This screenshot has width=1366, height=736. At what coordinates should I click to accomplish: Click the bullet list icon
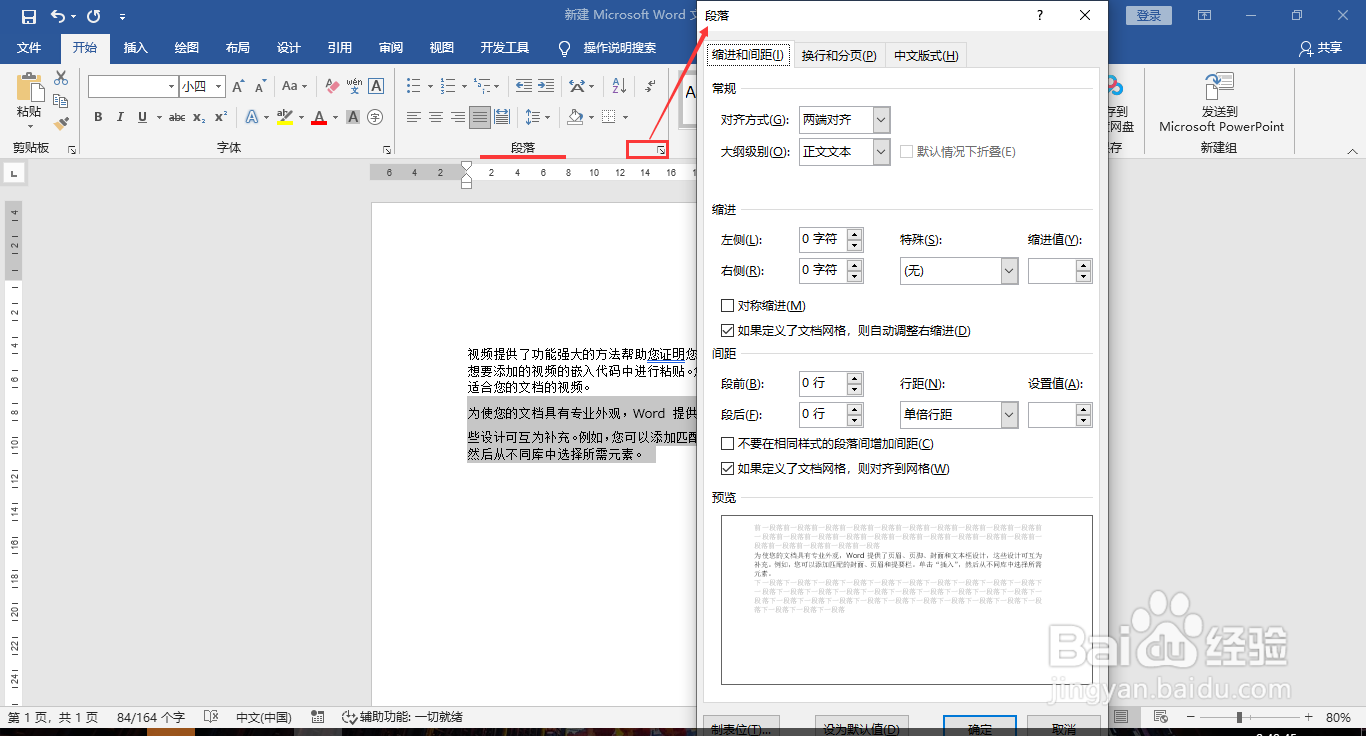click(x=413, y=85)
